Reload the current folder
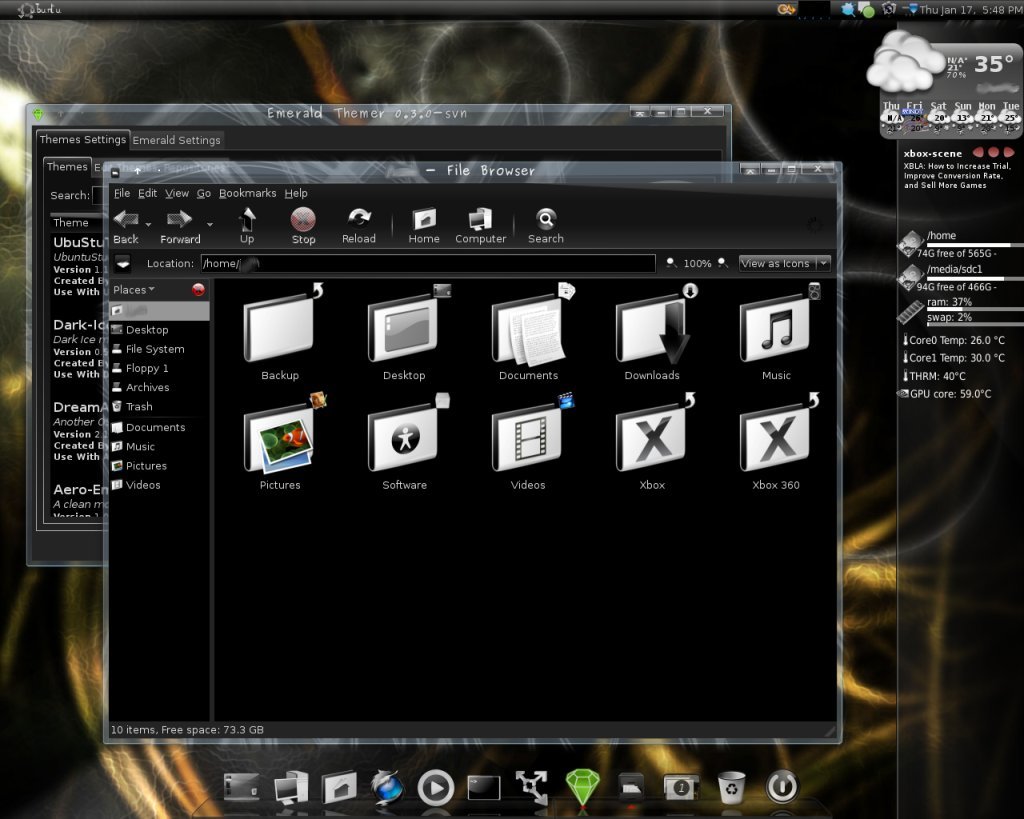This screenshot has height=819, width=1024. (x=359, y=226)
